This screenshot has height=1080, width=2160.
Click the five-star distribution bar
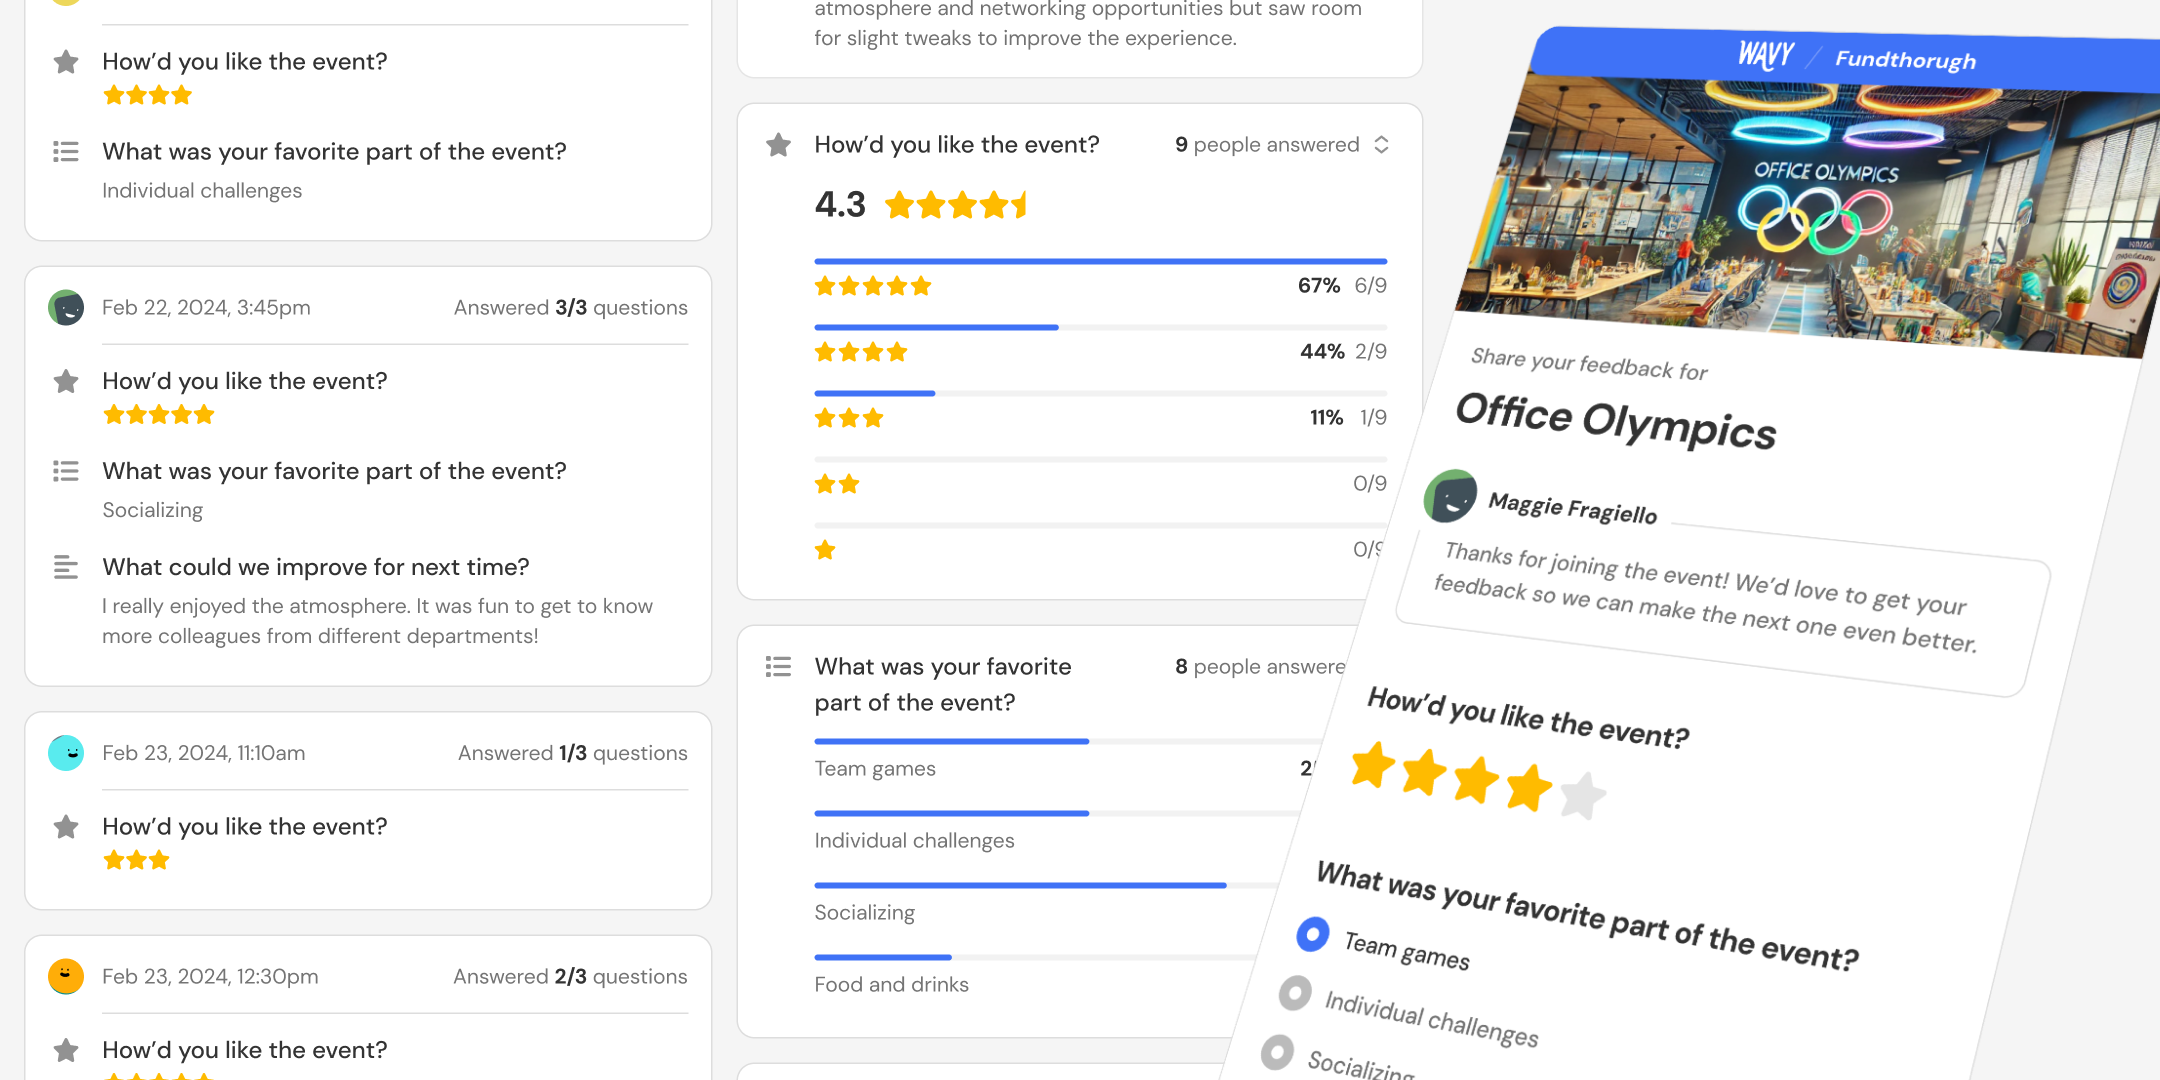coord(1100,261)
